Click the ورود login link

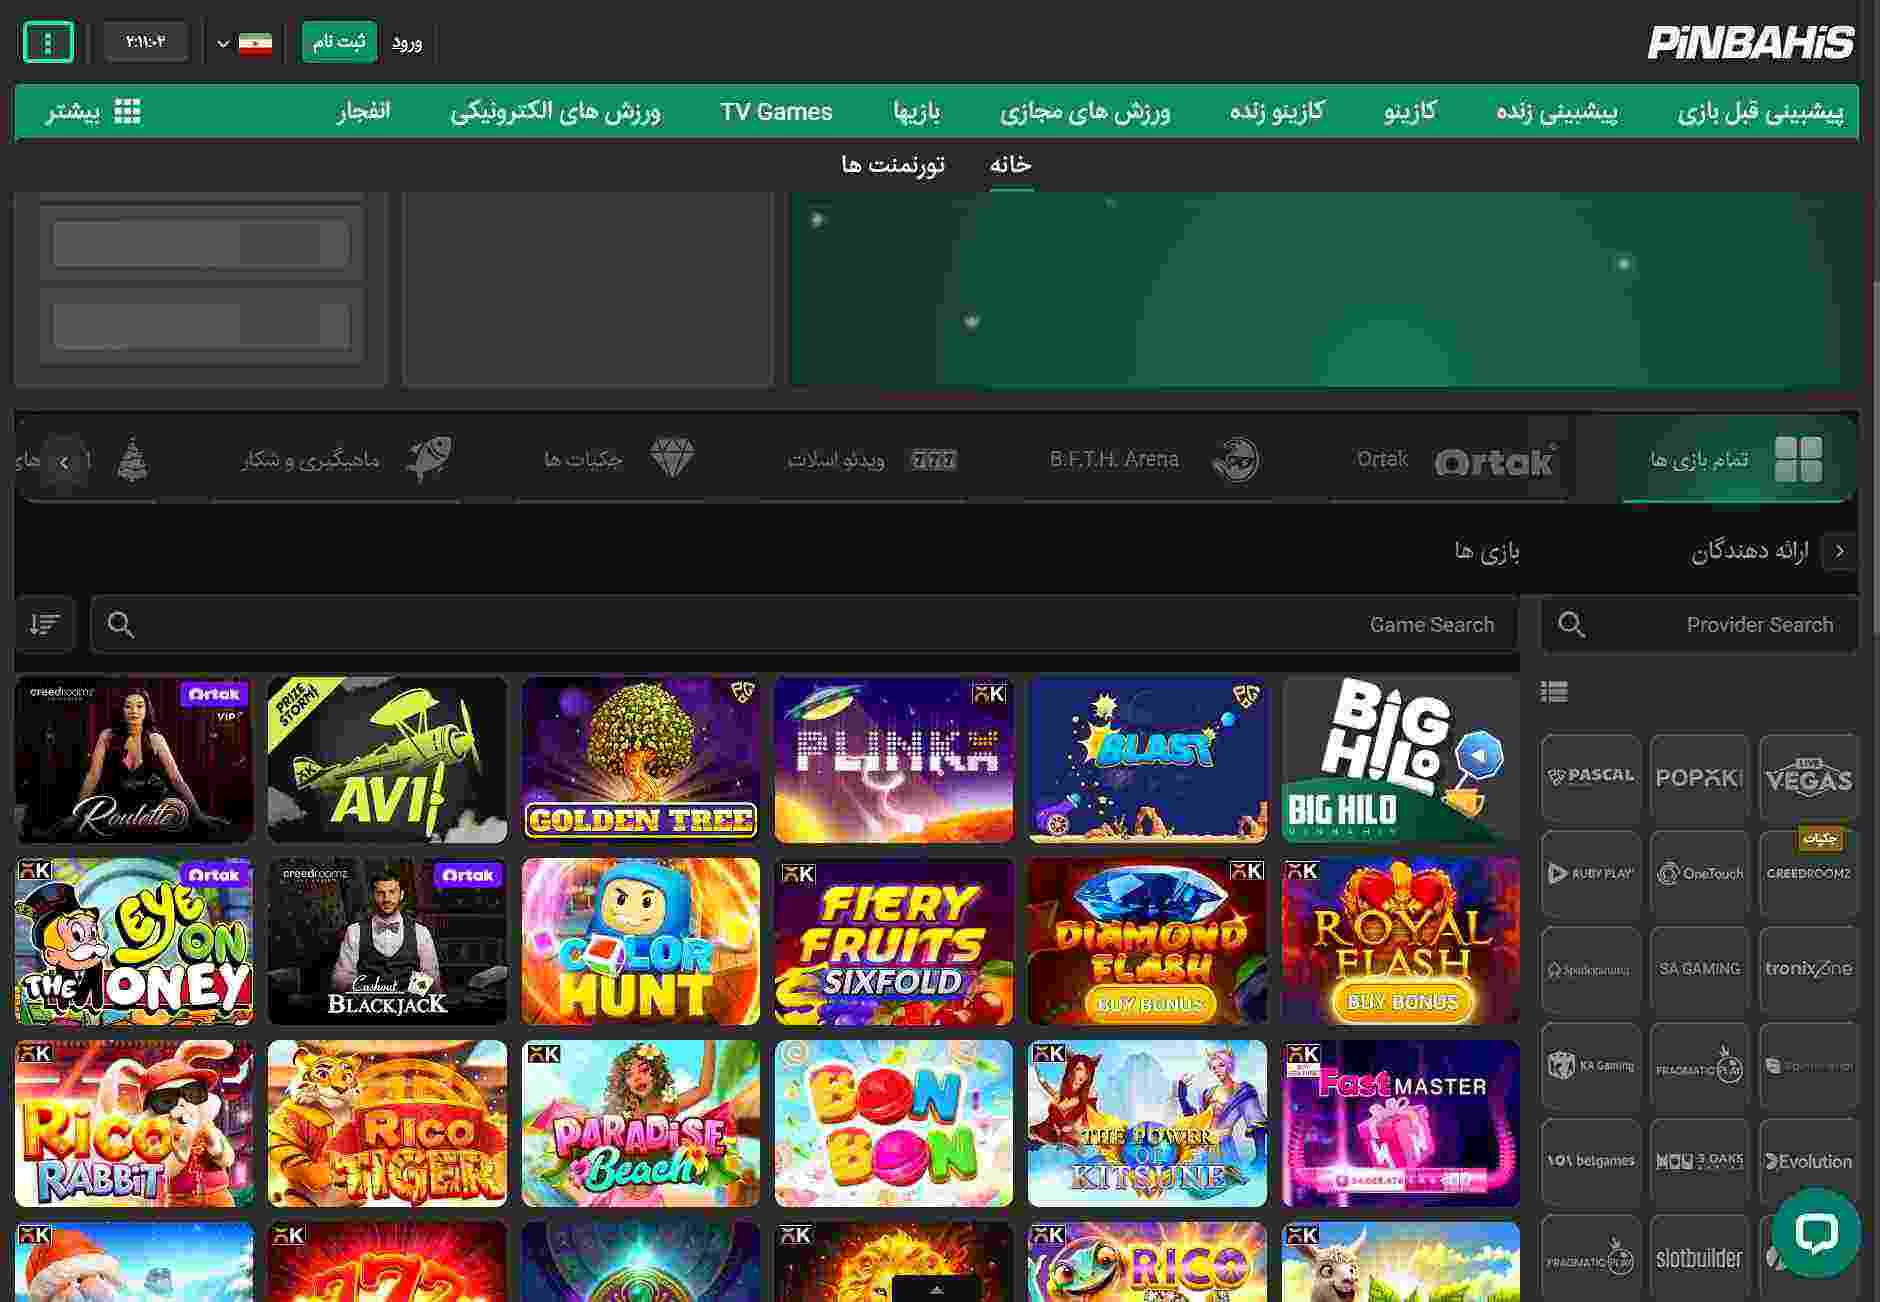click(x=407, y=42)
